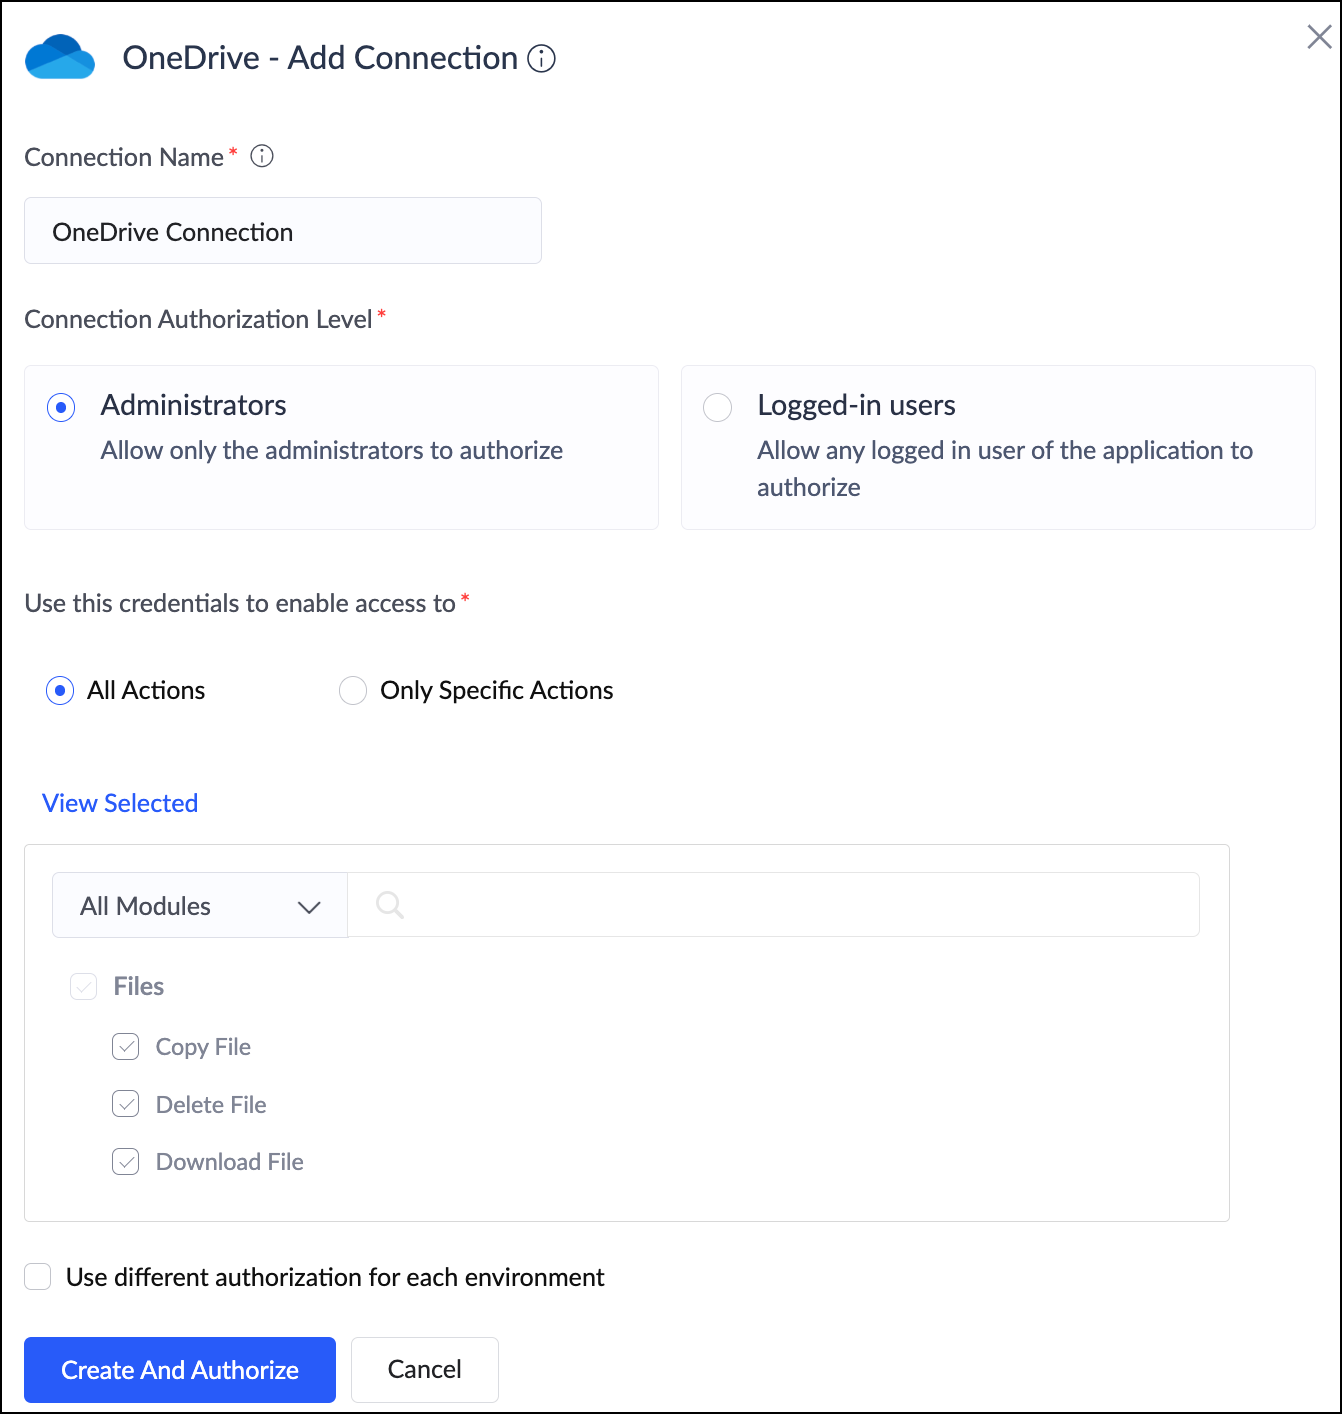
Task: Close the Add Connection dialog
Action: point(1319,37)
